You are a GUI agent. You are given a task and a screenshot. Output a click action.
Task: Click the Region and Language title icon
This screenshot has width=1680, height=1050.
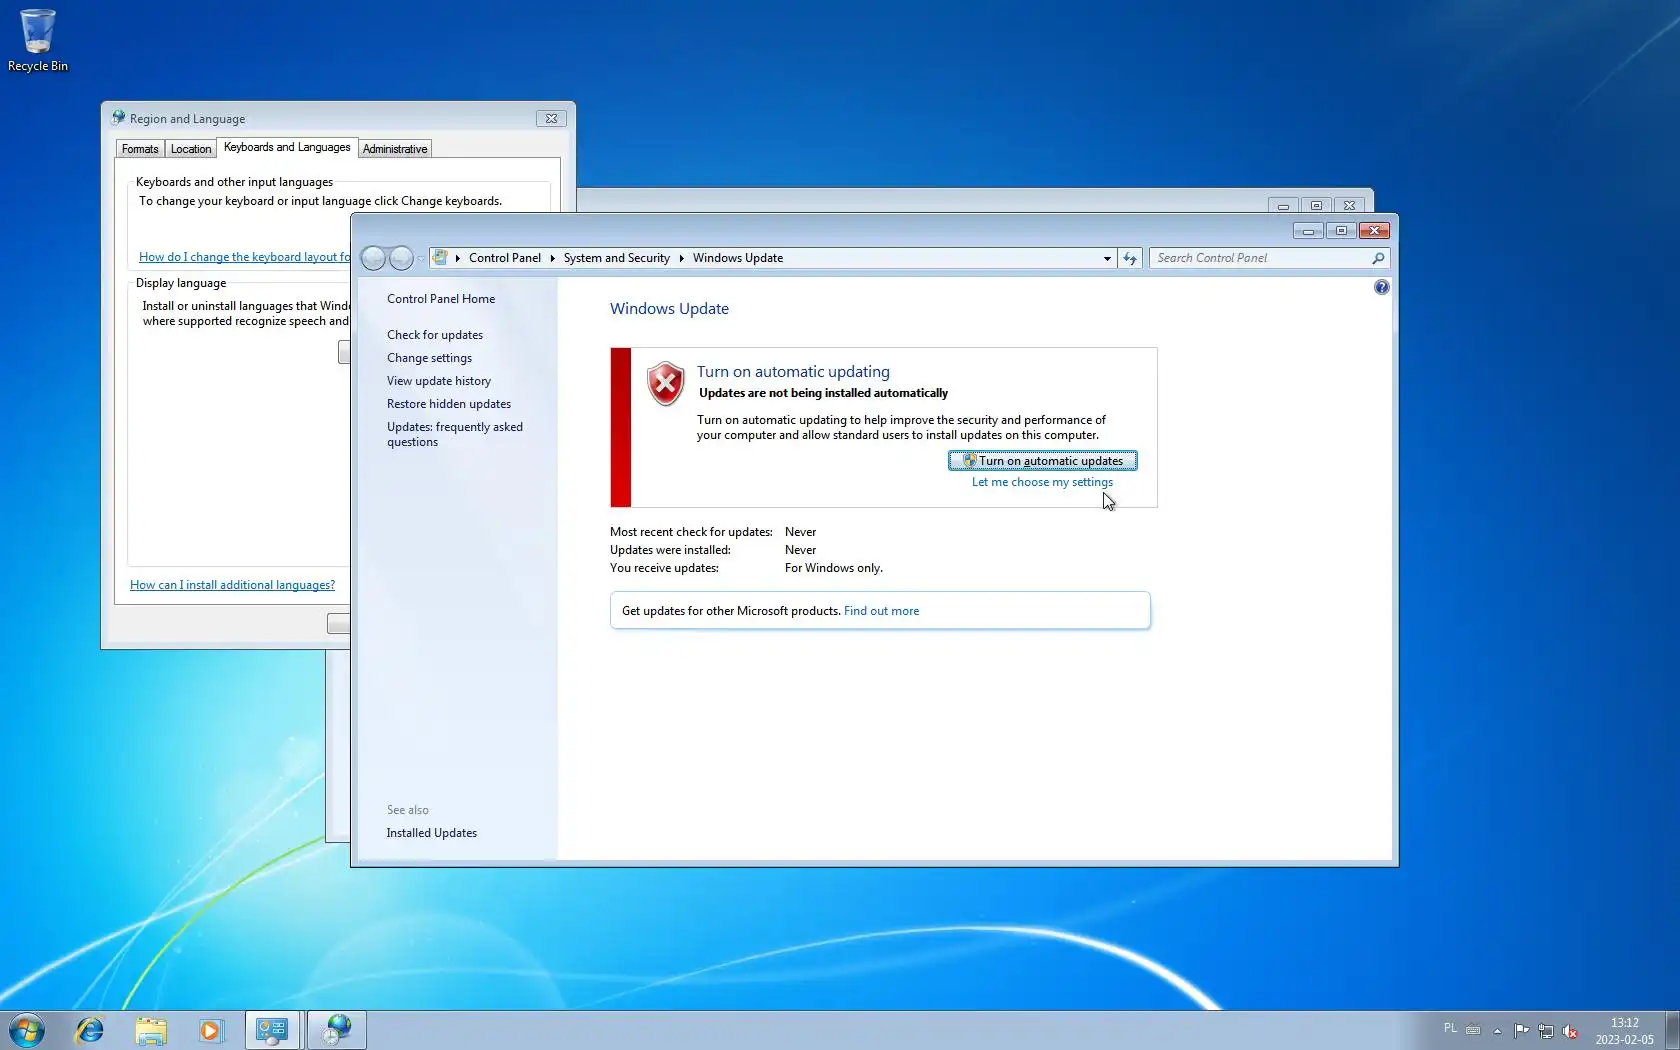(x=118, y=118)
